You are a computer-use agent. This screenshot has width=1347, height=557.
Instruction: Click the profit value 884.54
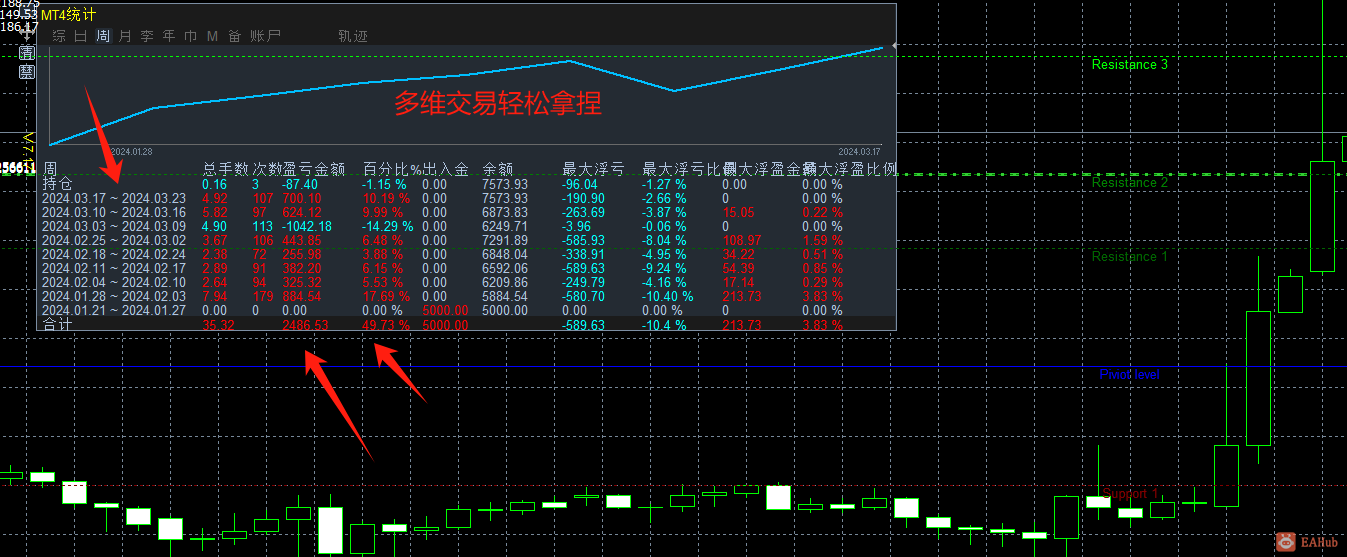click(302, 296)
